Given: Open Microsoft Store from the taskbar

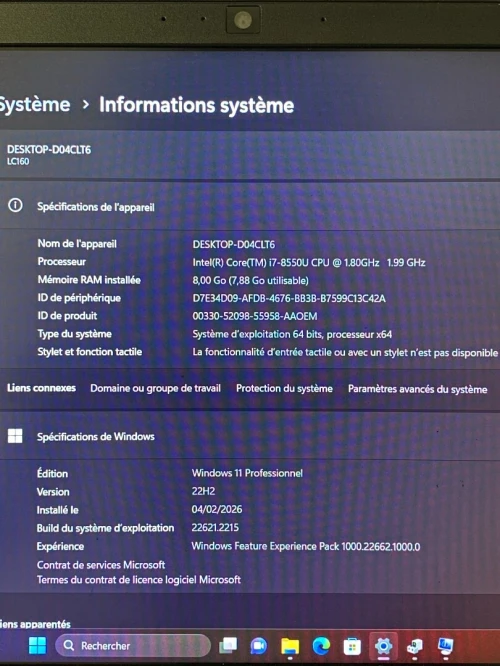Looking at the screenshot, I should (352, 646).
